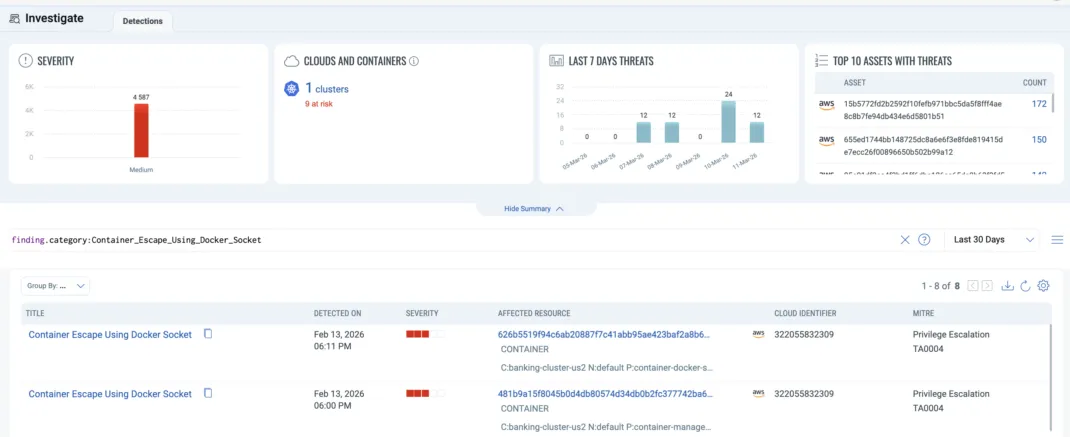1070x437 pixels.
Task: Copy title of the 06:11 PM detection
Action: (x=208, y=334)
